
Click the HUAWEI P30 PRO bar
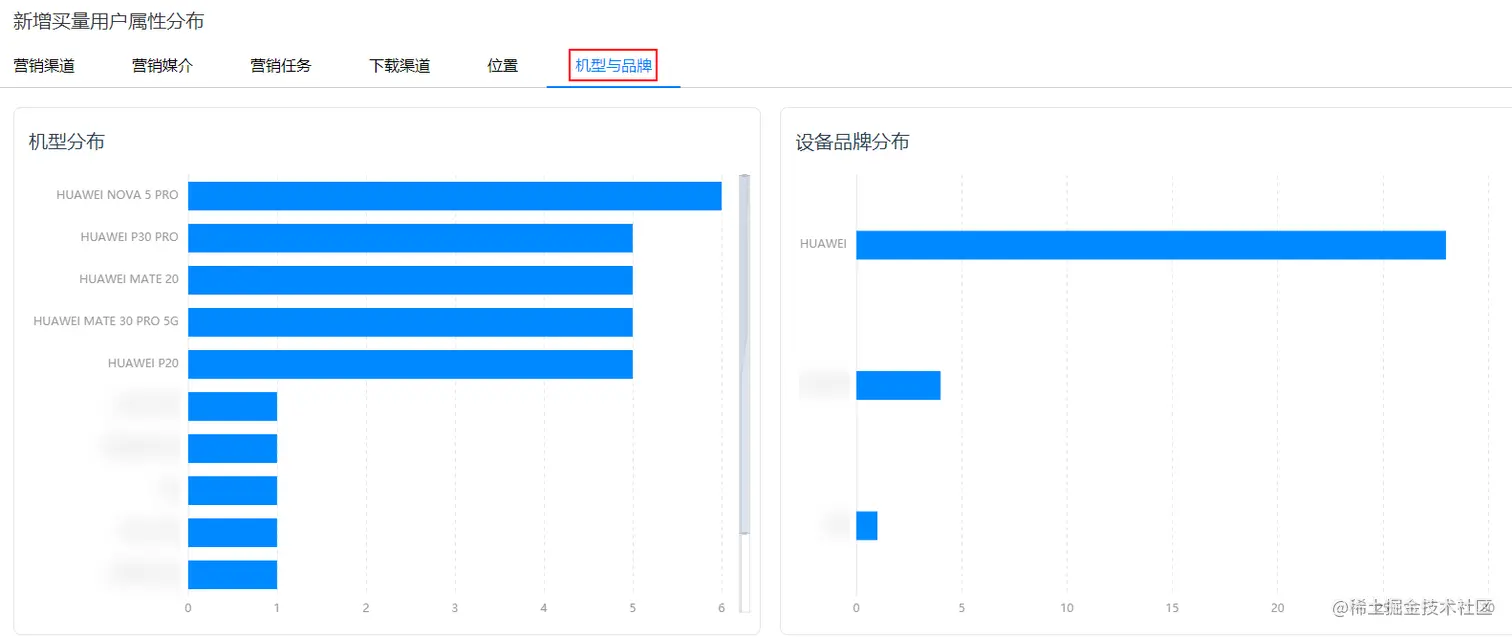tap(410, 238)
